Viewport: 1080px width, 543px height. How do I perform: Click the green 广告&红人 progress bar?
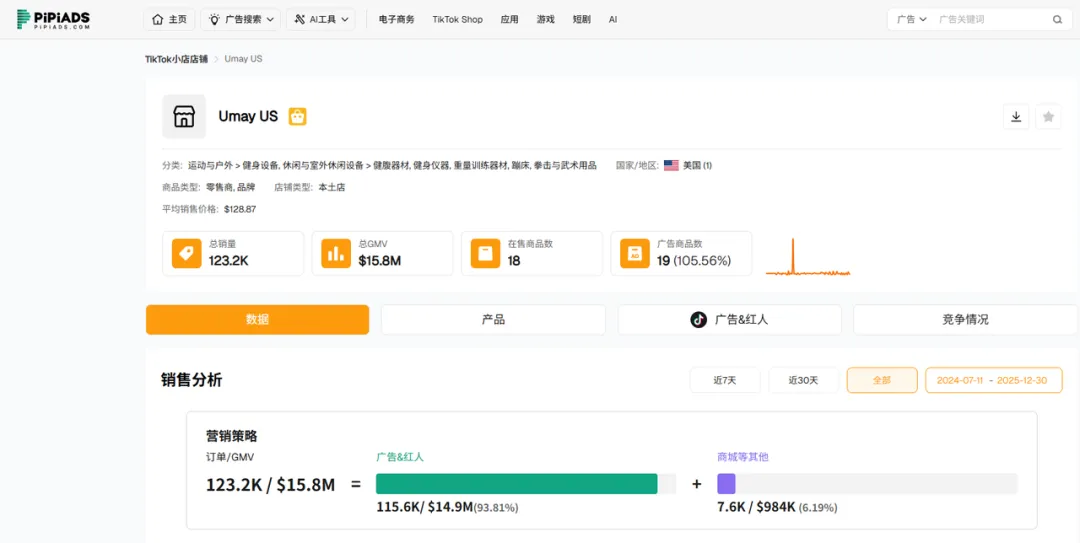coord(516,484)
